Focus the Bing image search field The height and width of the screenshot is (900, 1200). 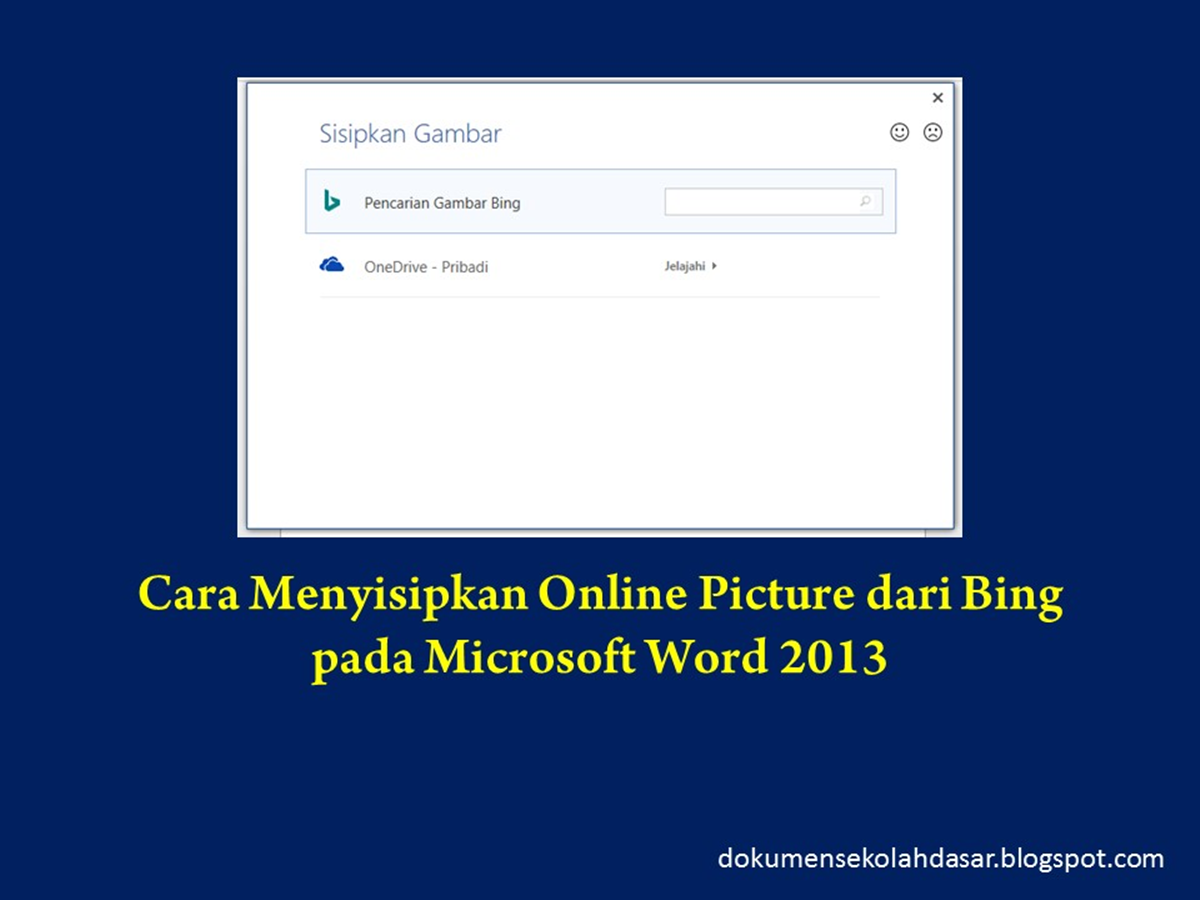[x=774, y=201]
